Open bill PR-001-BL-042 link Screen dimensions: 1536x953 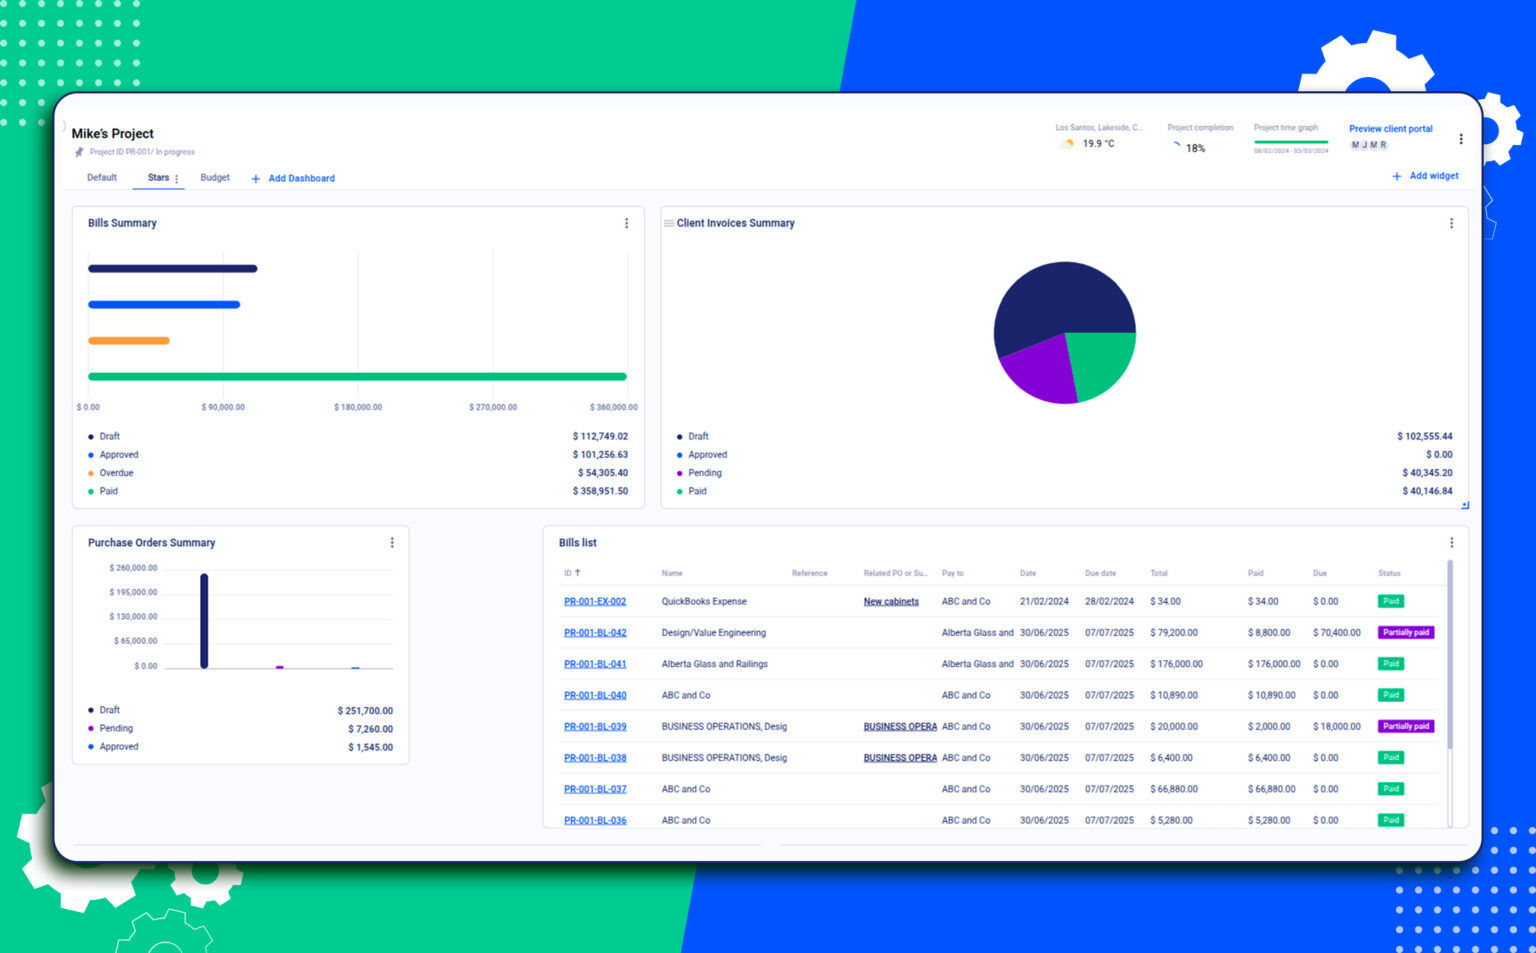click(595, 633)
